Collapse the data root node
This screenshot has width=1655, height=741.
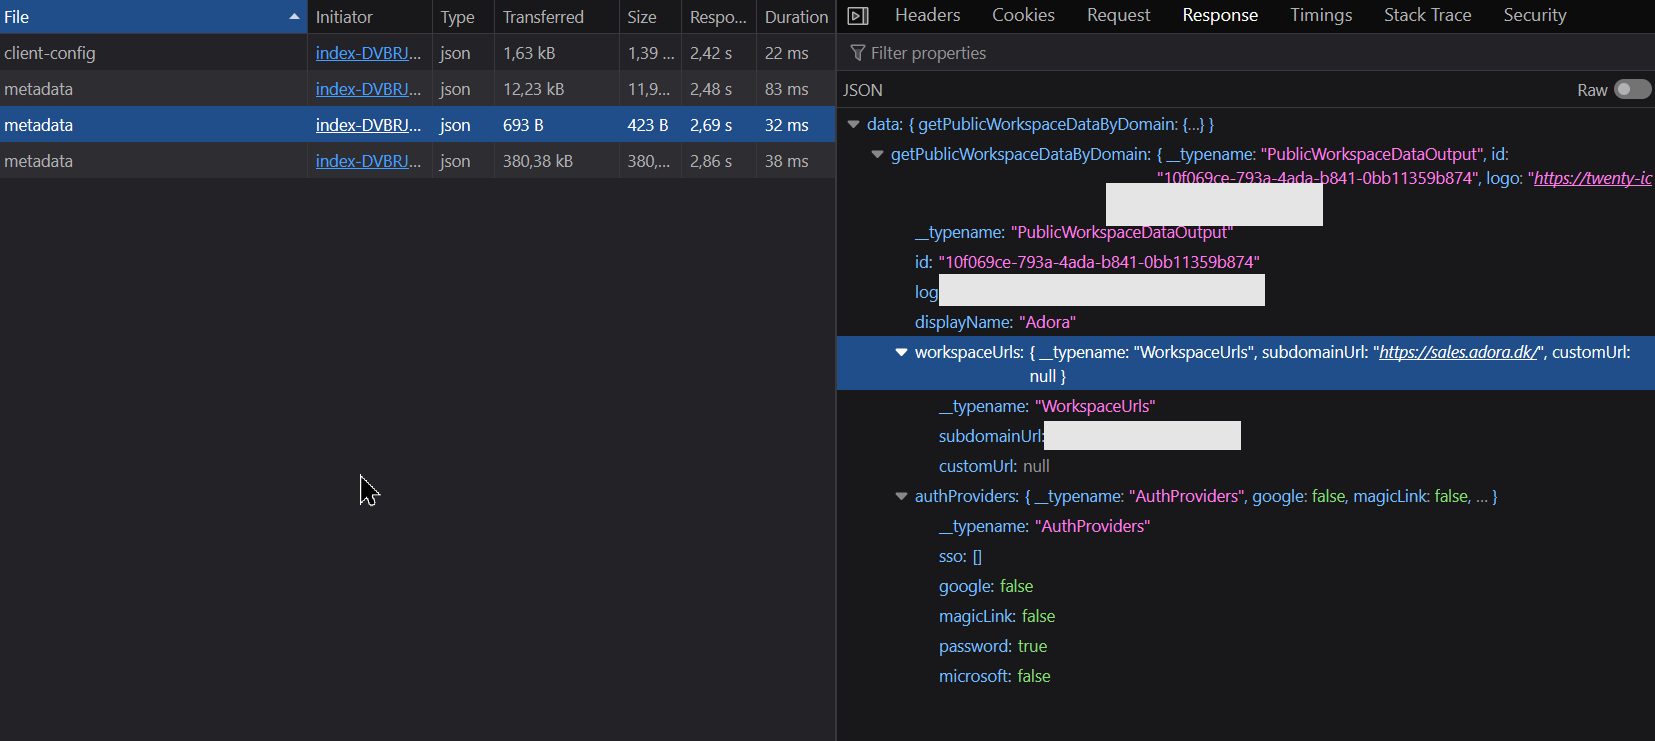point(854,124)
